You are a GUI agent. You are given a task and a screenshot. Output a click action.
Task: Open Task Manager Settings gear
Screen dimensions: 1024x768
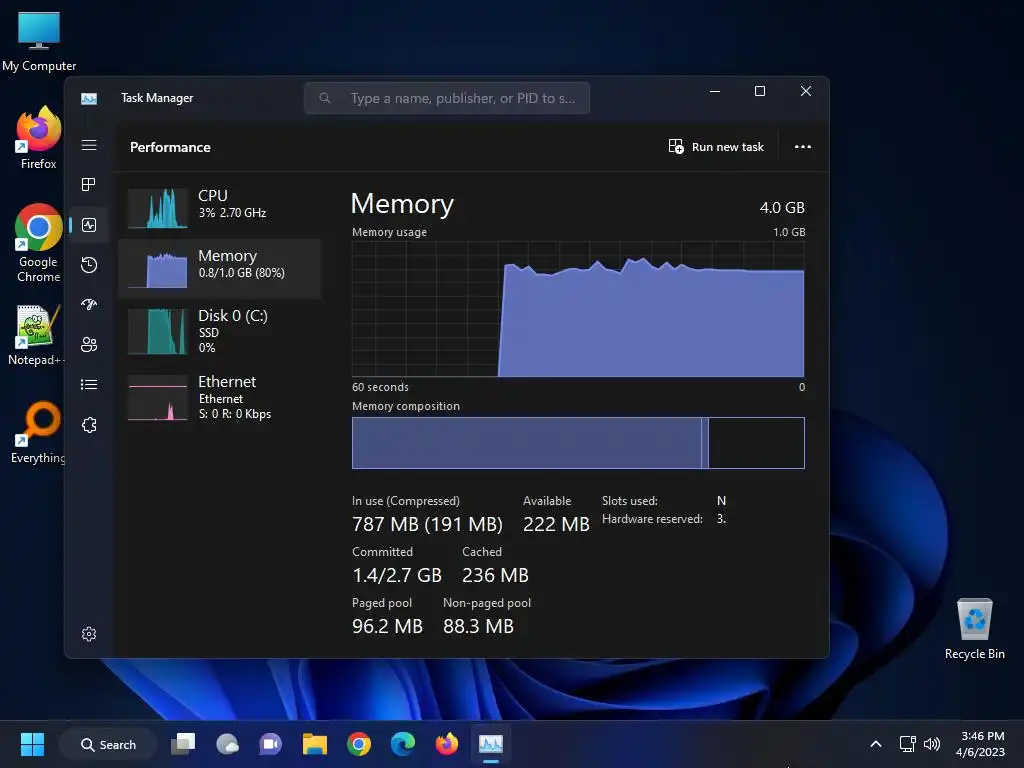click(89, 634)
